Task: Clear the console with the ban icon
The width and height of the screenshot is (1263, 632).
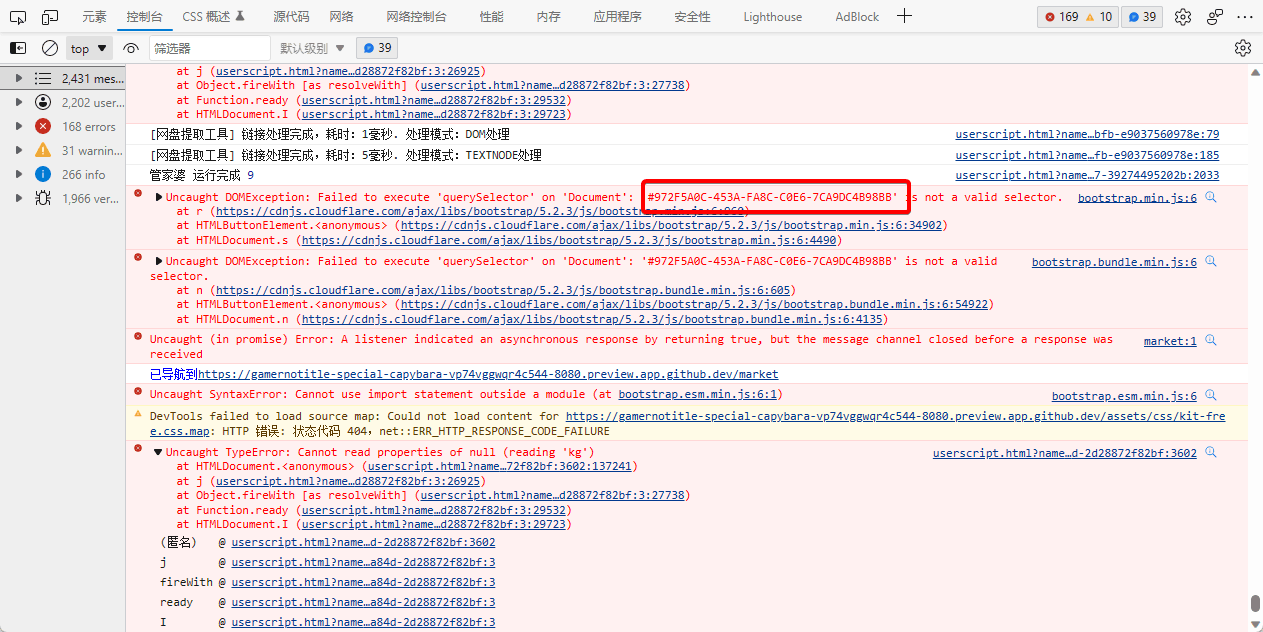Action: (x=49, y=48)
